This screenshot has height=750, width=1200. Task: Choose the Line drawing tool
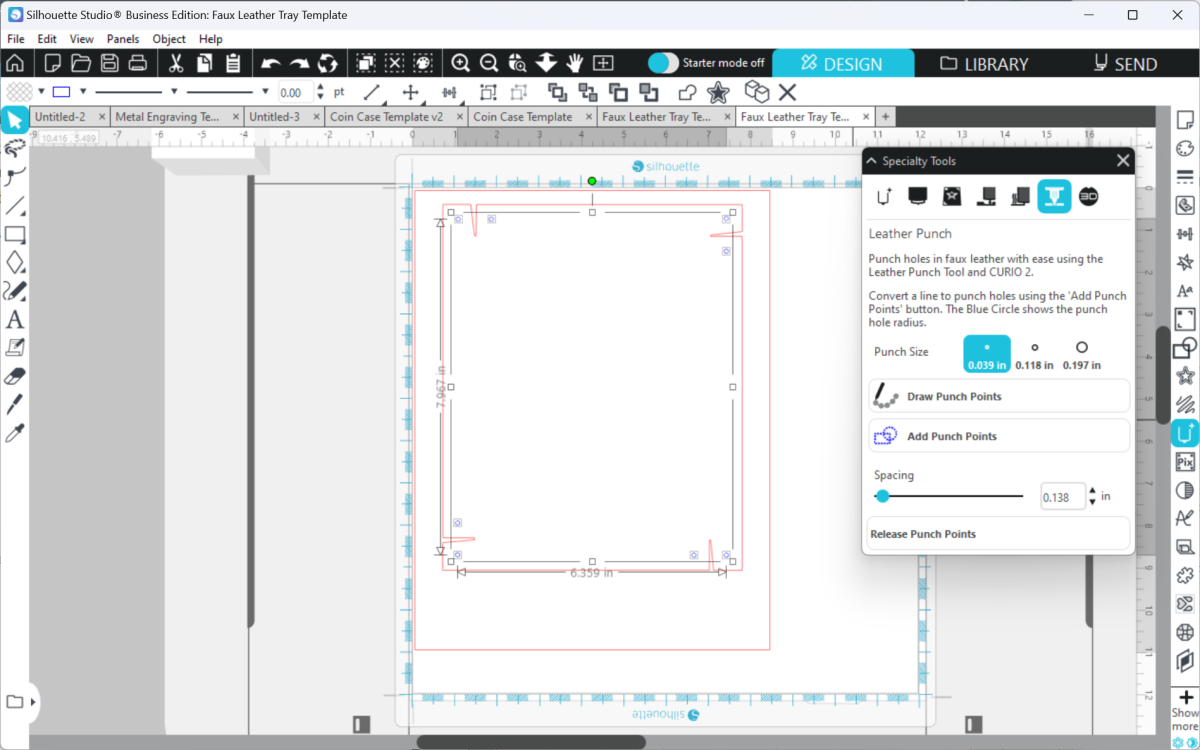[15, 207]
